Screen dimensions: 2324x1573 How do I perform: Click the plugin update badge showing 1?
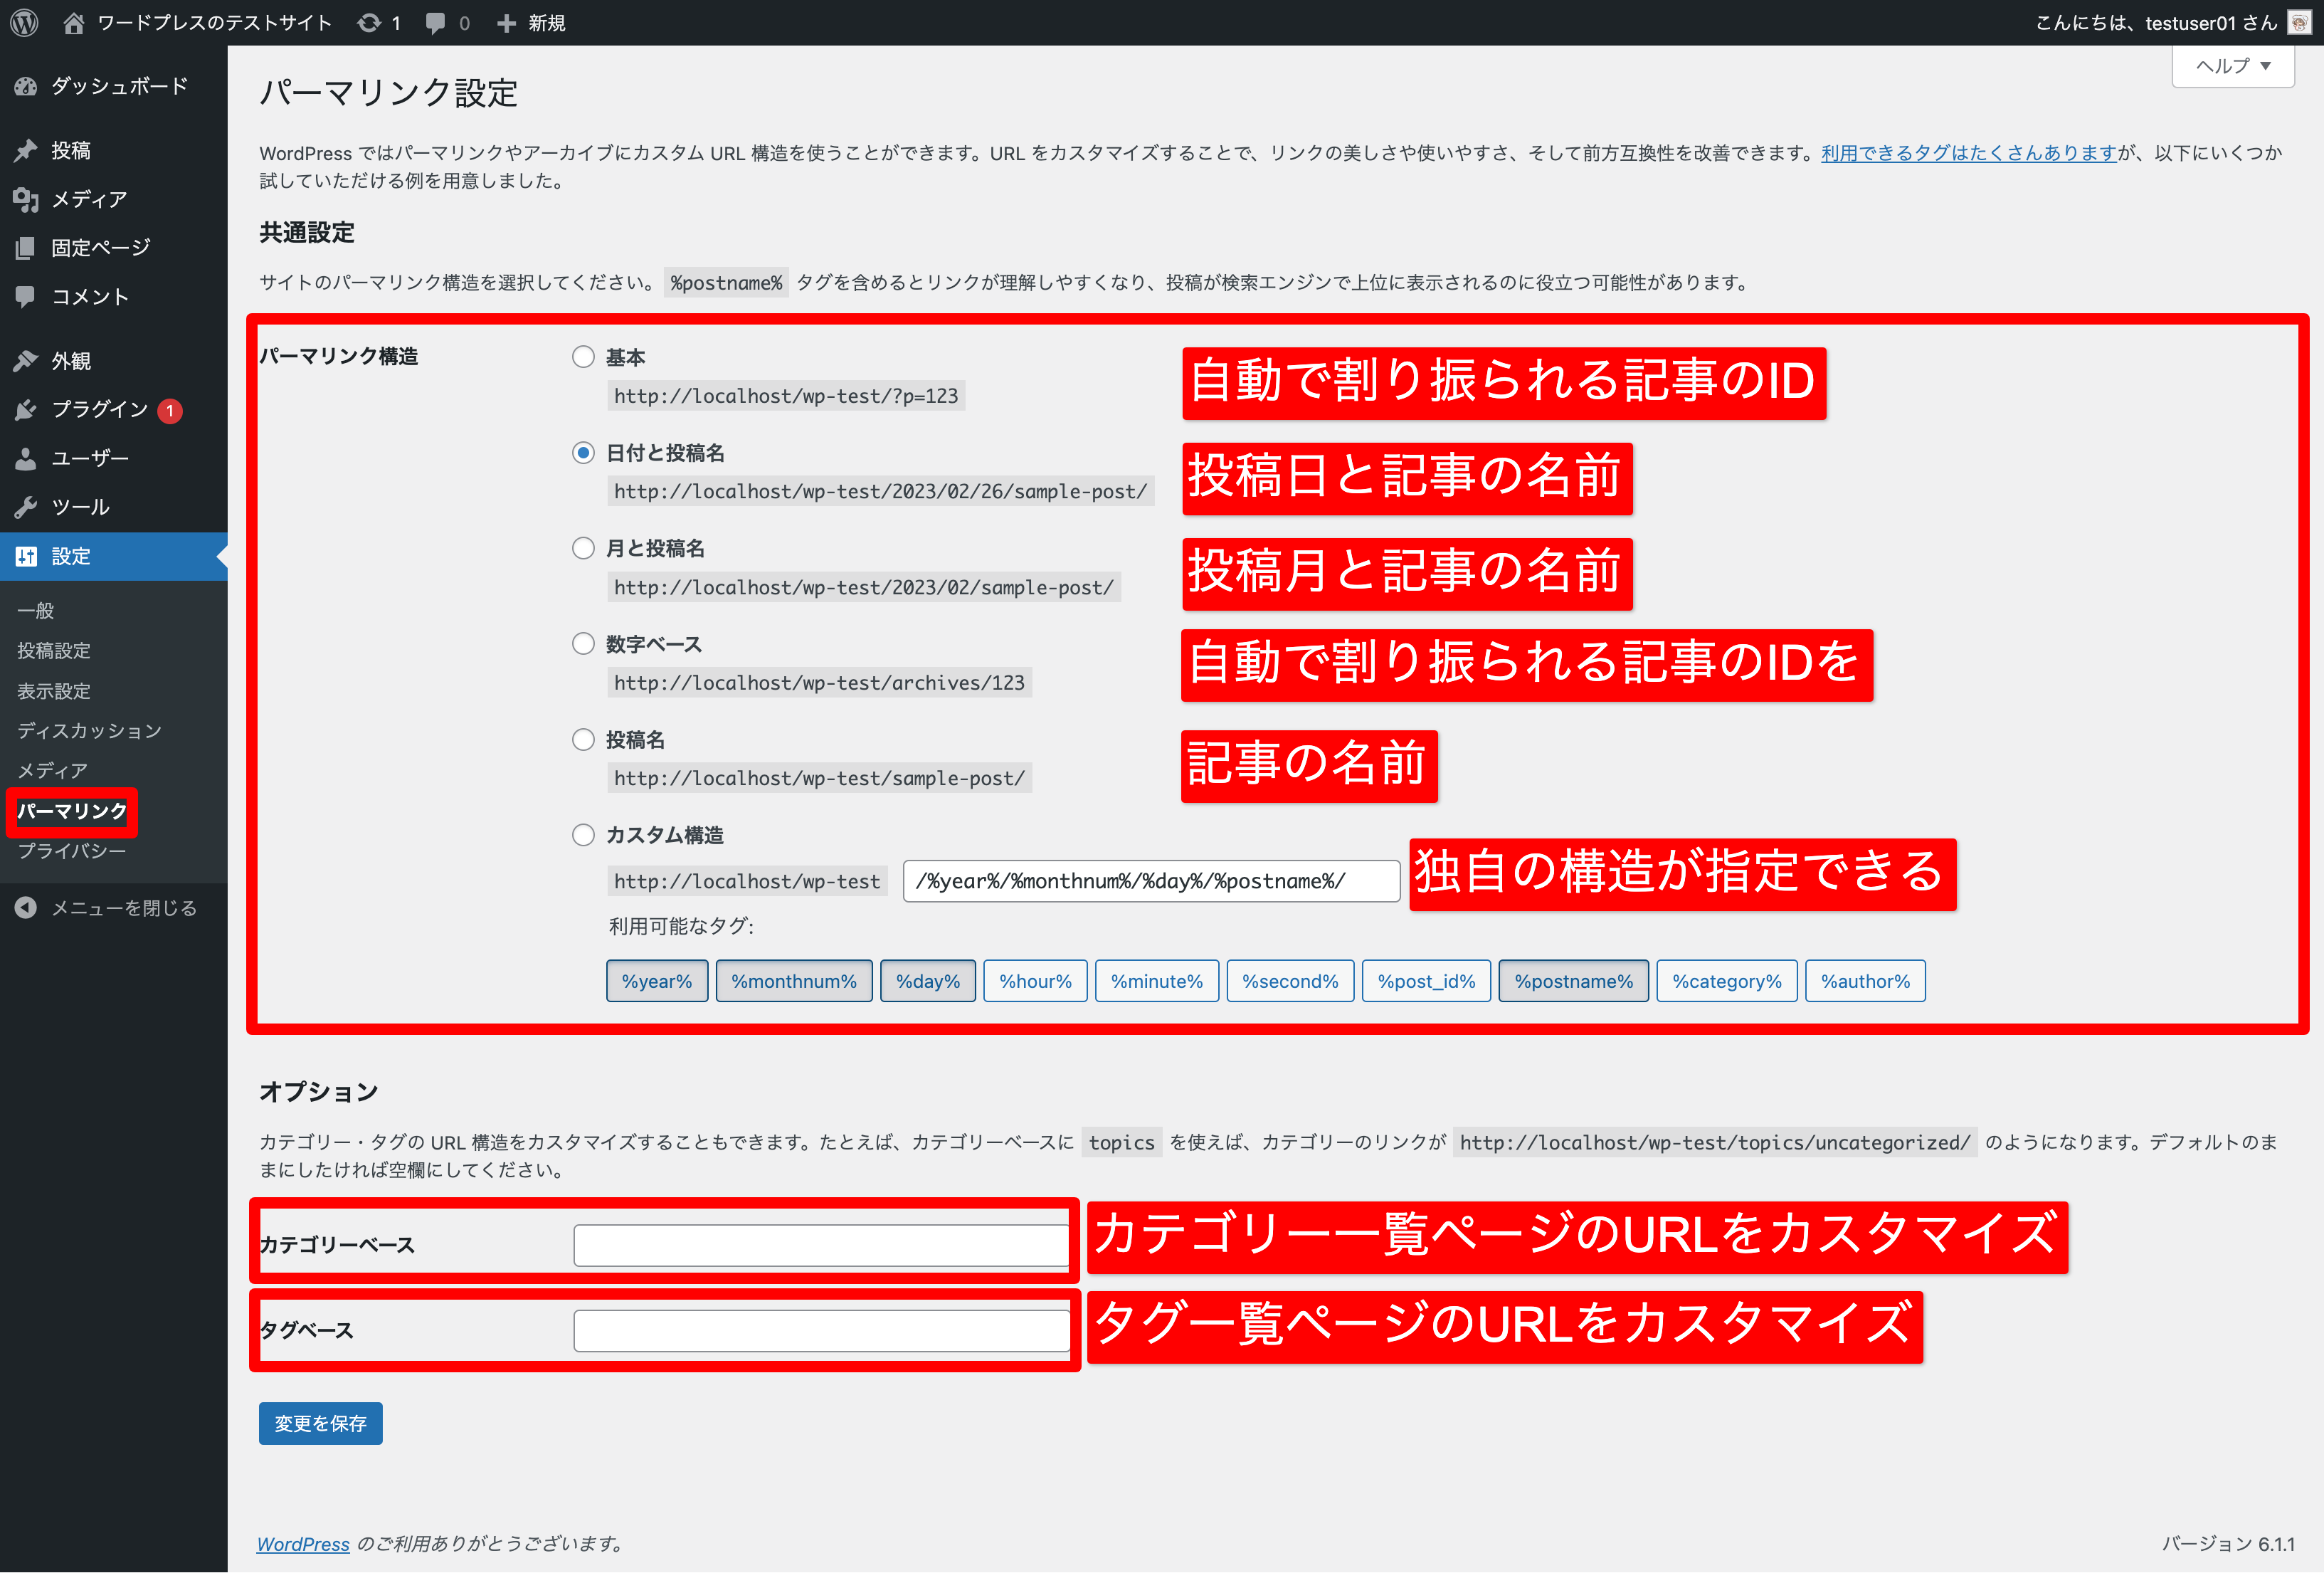pos(170,411)
